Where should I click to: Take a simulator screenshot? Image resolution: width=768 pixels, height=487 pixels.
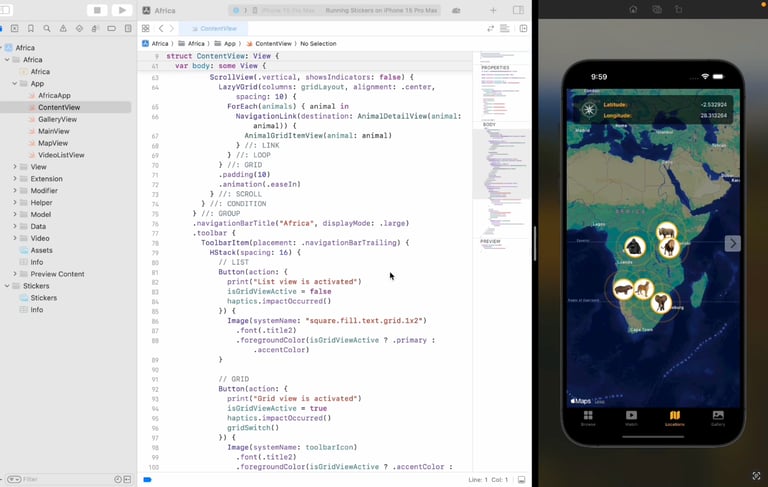pyautogui.click(x=657, y=9)
